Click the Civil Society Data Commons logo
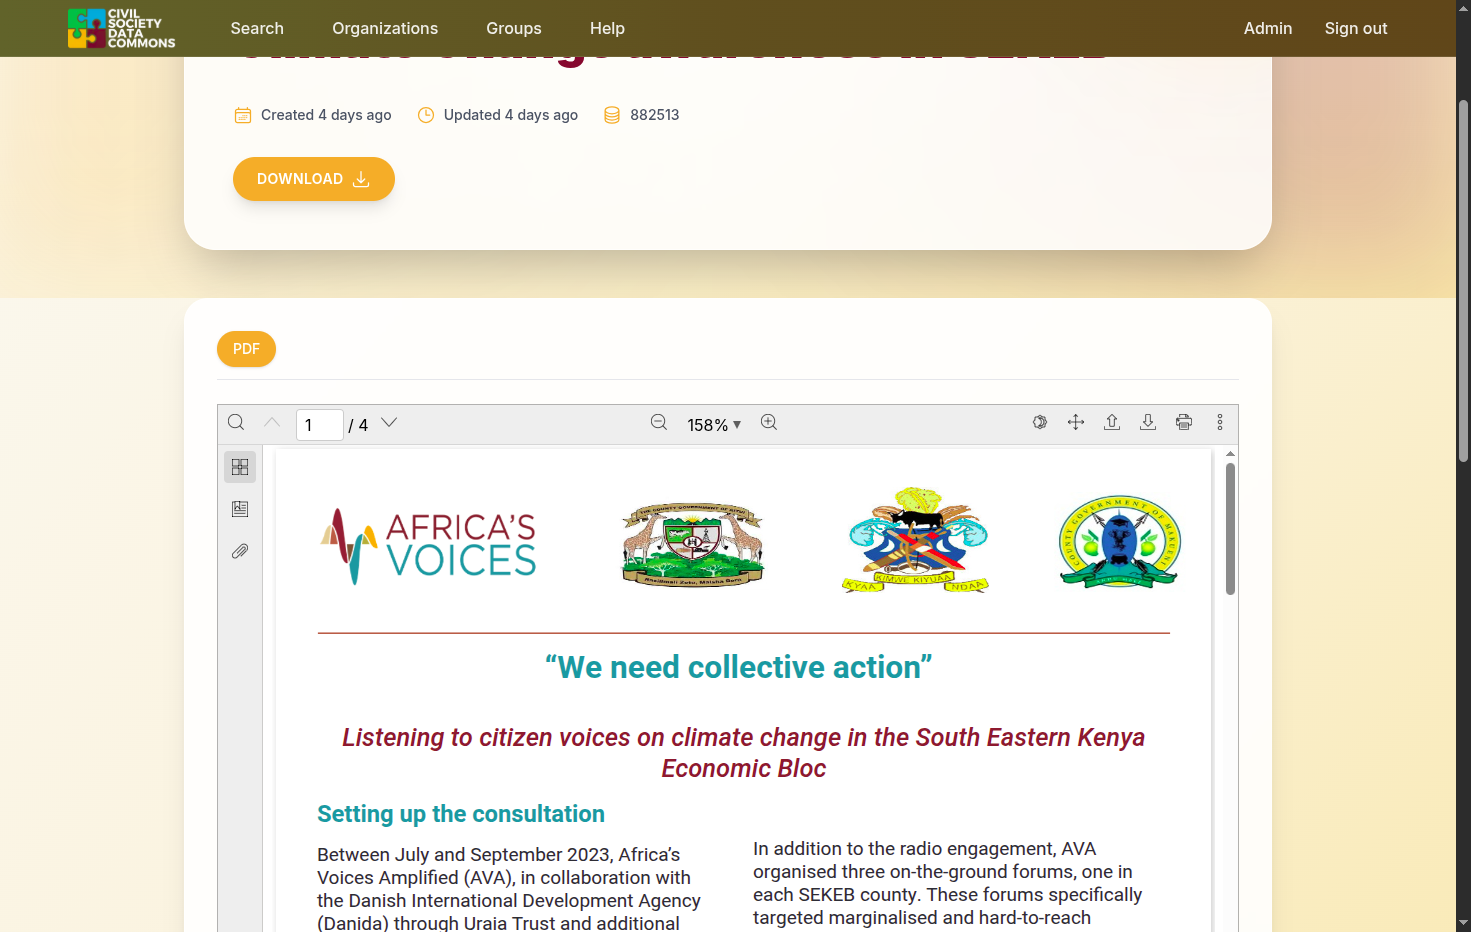The width and height of the screenshot is (1471, 932). [x=121, y=28]
